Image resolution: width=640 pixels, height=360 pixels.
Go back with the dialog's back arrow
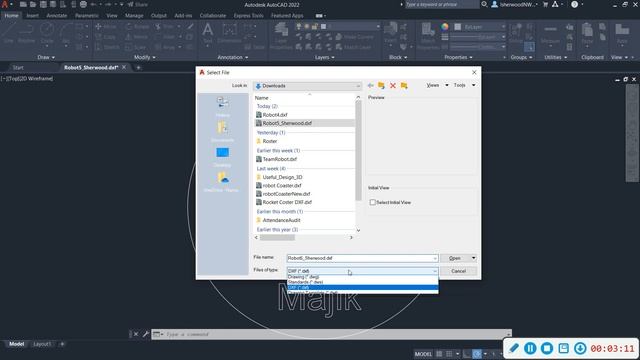[x=370, y=85]
